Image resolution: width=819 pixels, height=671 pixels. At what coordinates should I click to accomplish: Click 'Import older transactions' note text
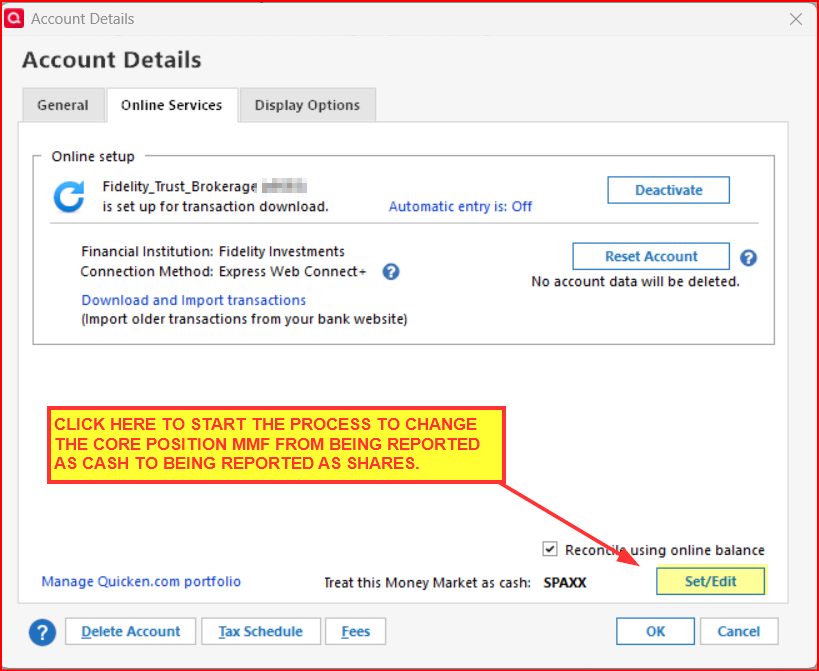pyautogui.click(x=244, y=319)
